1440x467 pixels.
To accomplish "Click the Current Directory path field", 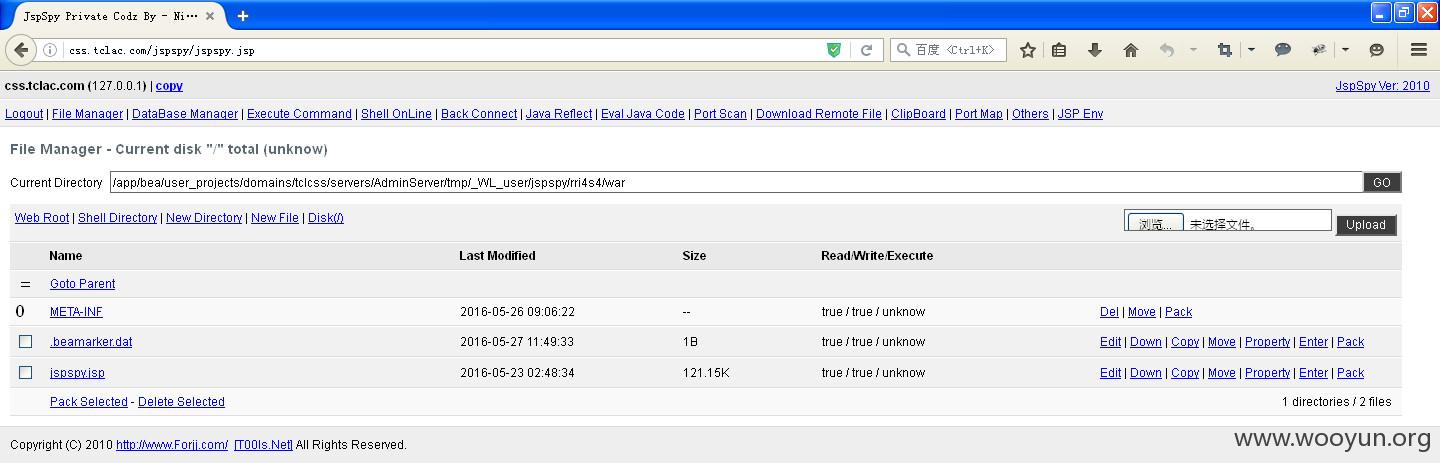I will (x=736, y=183).
